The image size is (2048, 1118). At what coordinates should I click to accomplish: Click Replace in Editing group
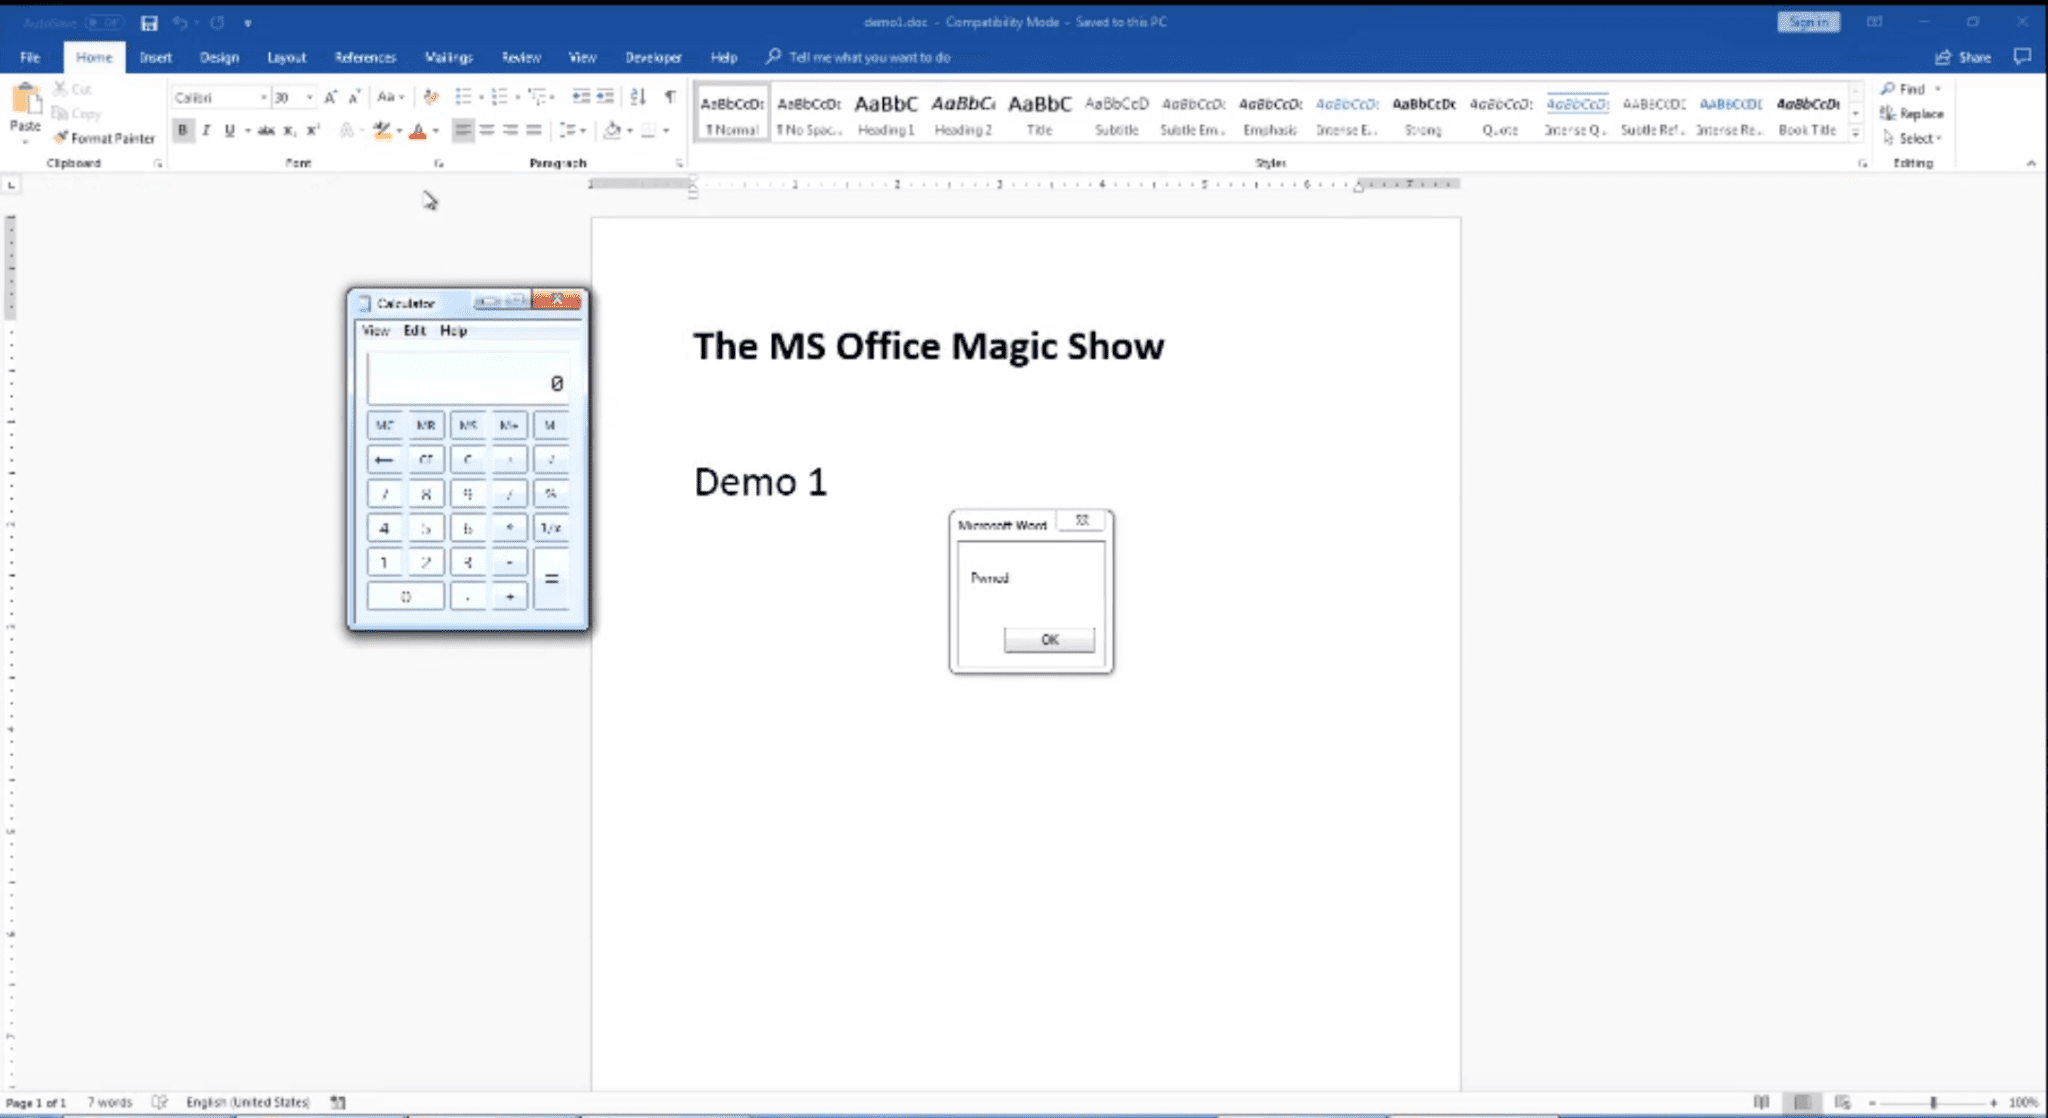pyautogui.click(x=1912, y=114)
